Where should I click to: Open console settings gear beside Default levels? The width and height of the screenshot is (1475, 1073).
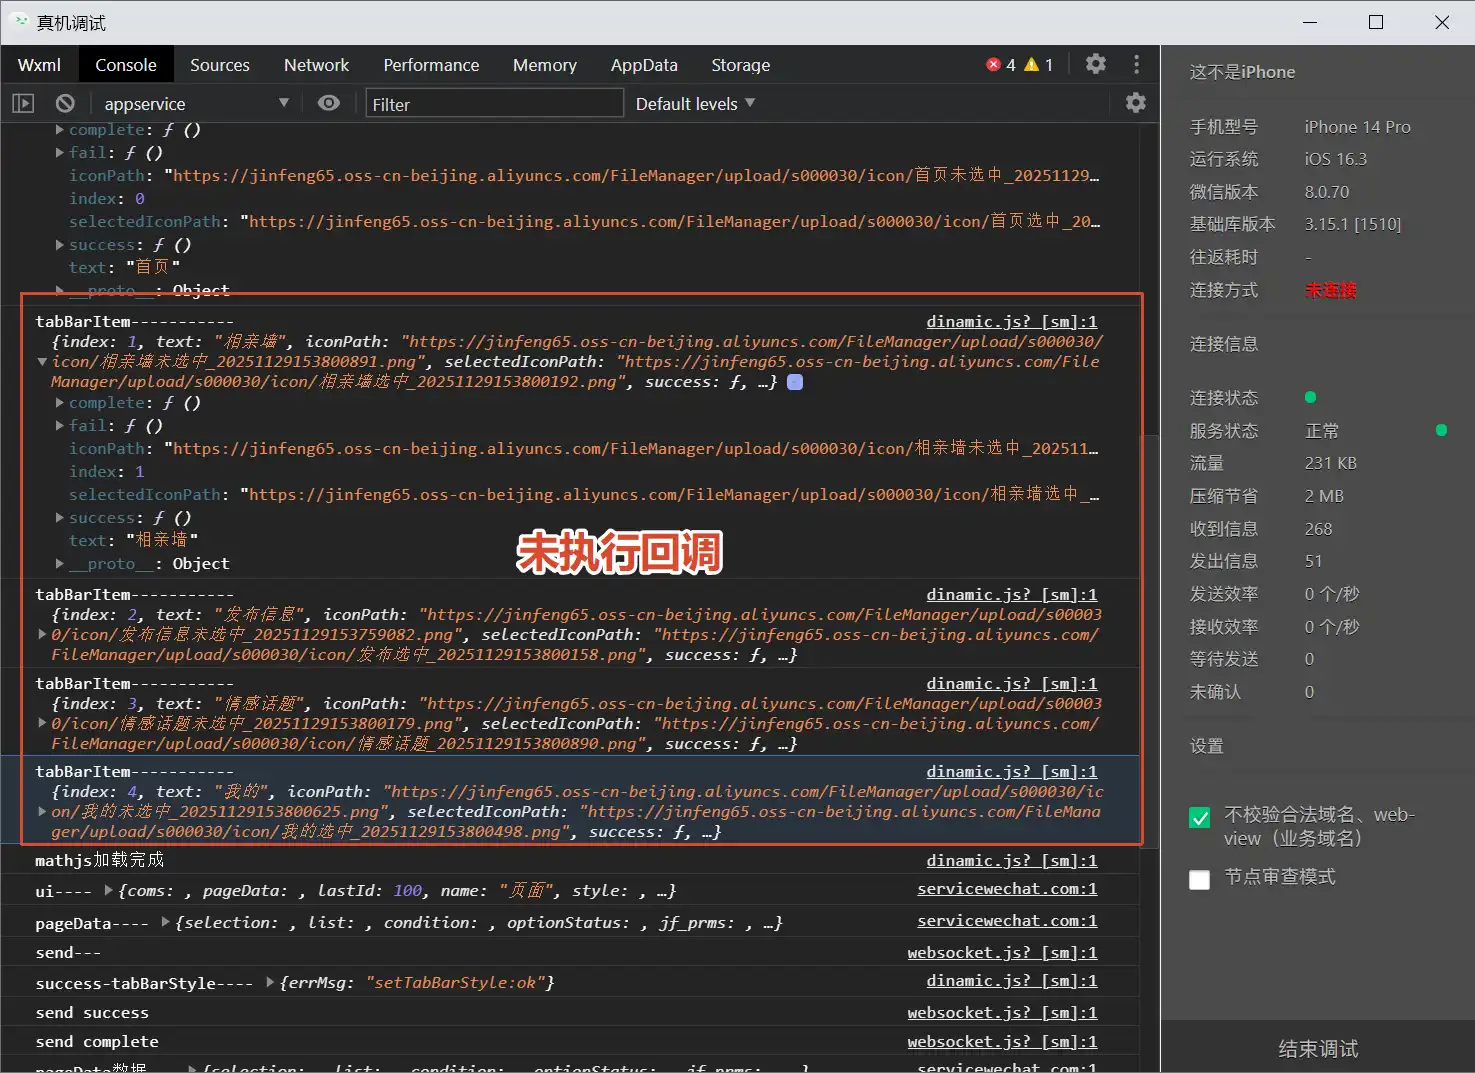point(1135,103)
